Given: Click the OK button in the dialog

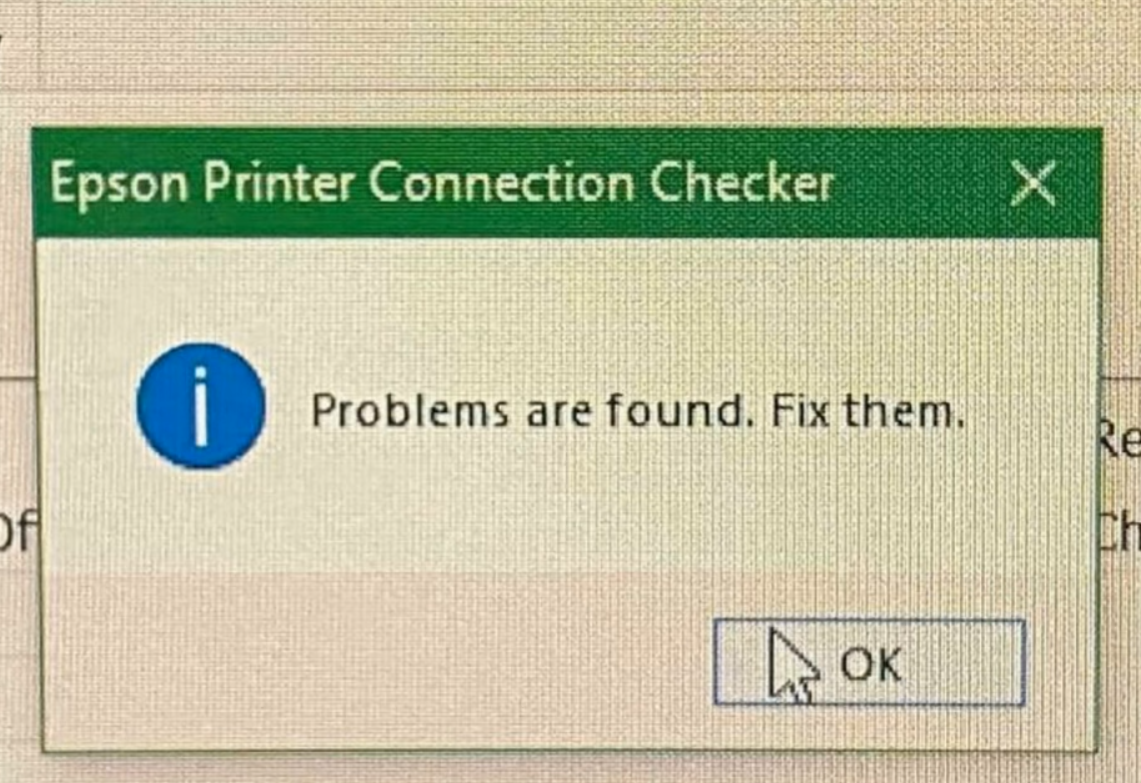Looking at the screenshot, I should (870, 662).
